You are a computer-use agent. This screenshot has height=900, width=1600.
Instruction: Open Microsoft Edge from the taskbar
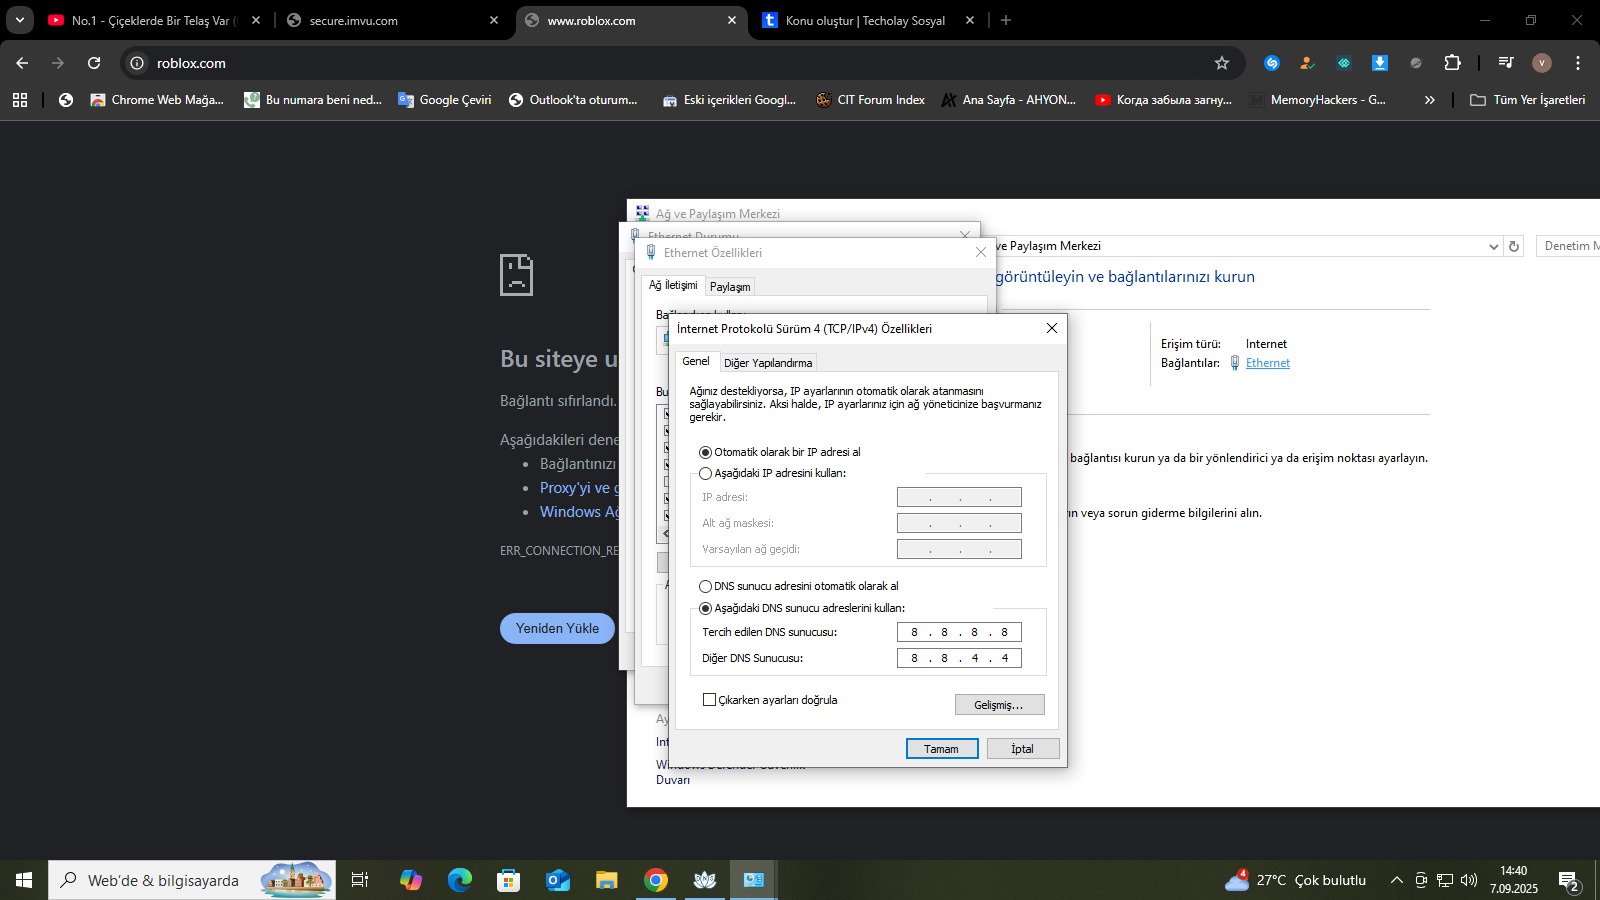(x=460, y=880)
